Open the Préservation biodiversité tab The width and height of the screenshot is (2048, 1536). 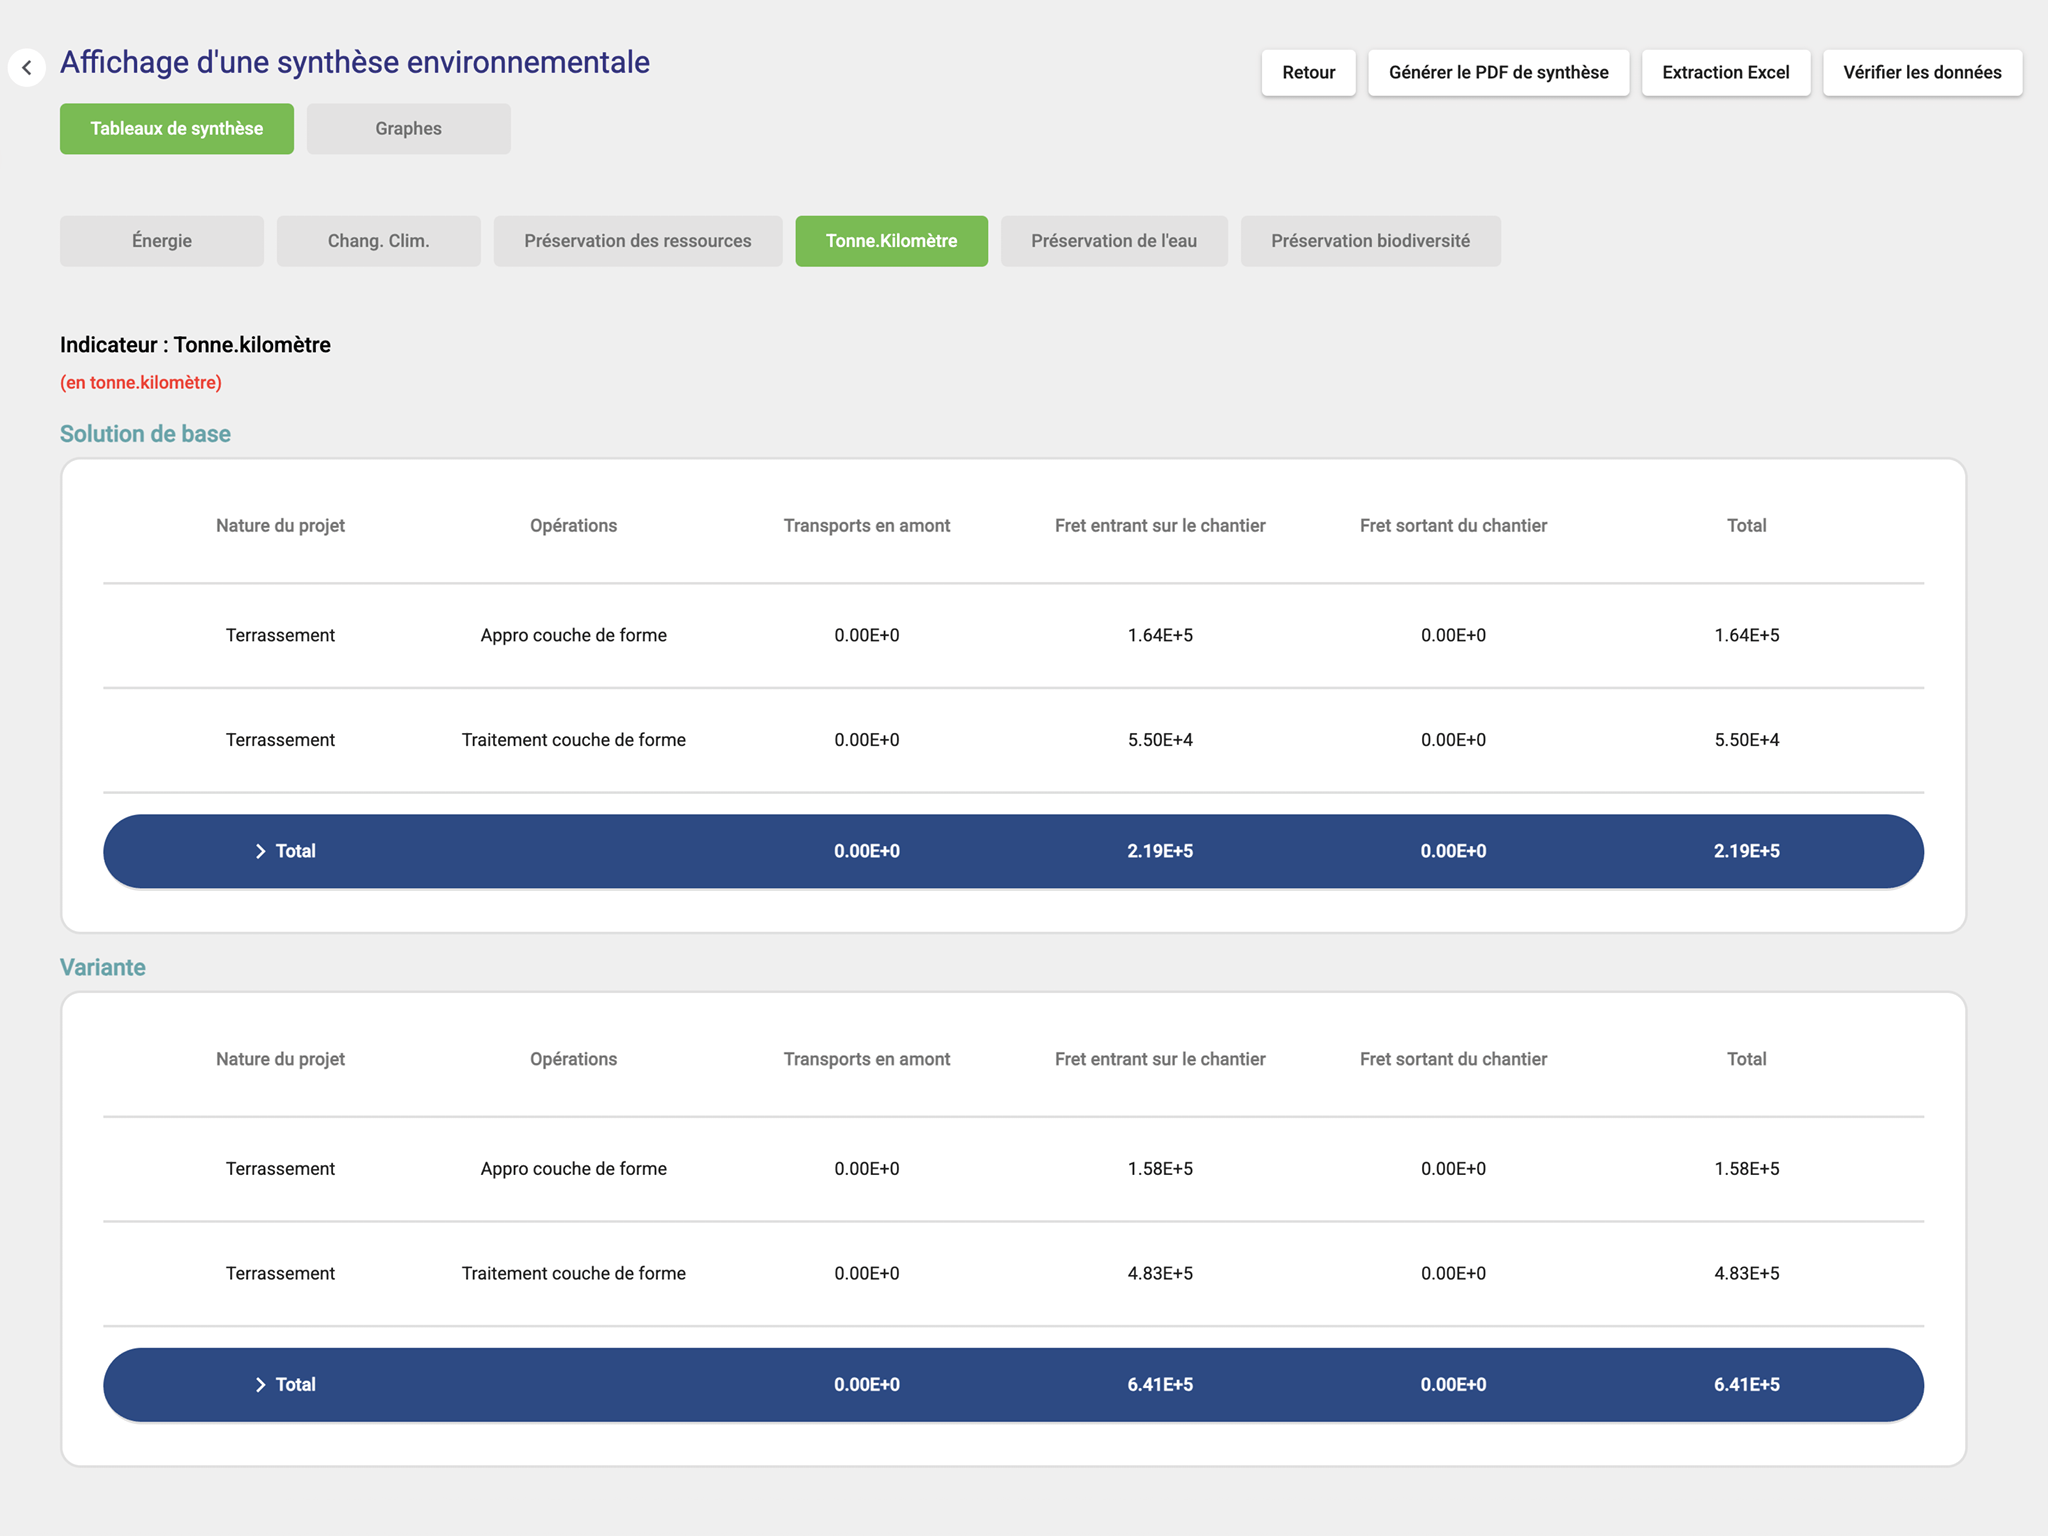(x=1370, y=241)
